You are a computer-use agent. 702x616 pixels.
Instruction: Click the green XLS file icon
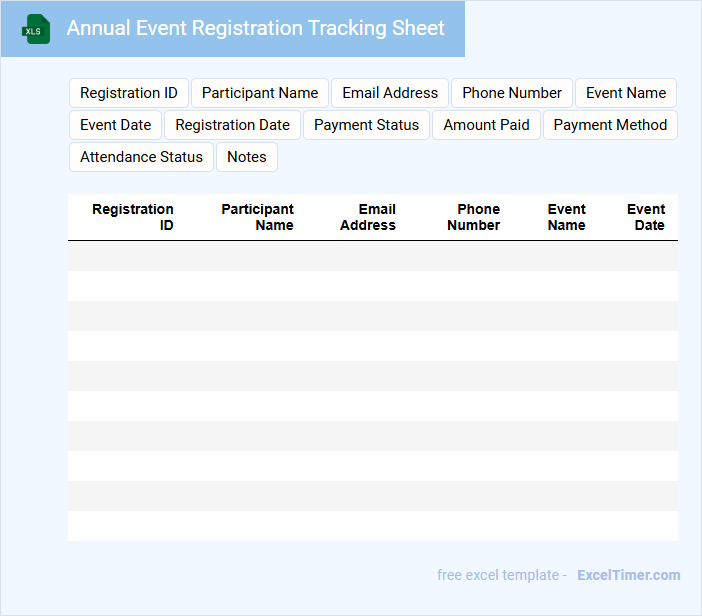click(x=36, y=29)
